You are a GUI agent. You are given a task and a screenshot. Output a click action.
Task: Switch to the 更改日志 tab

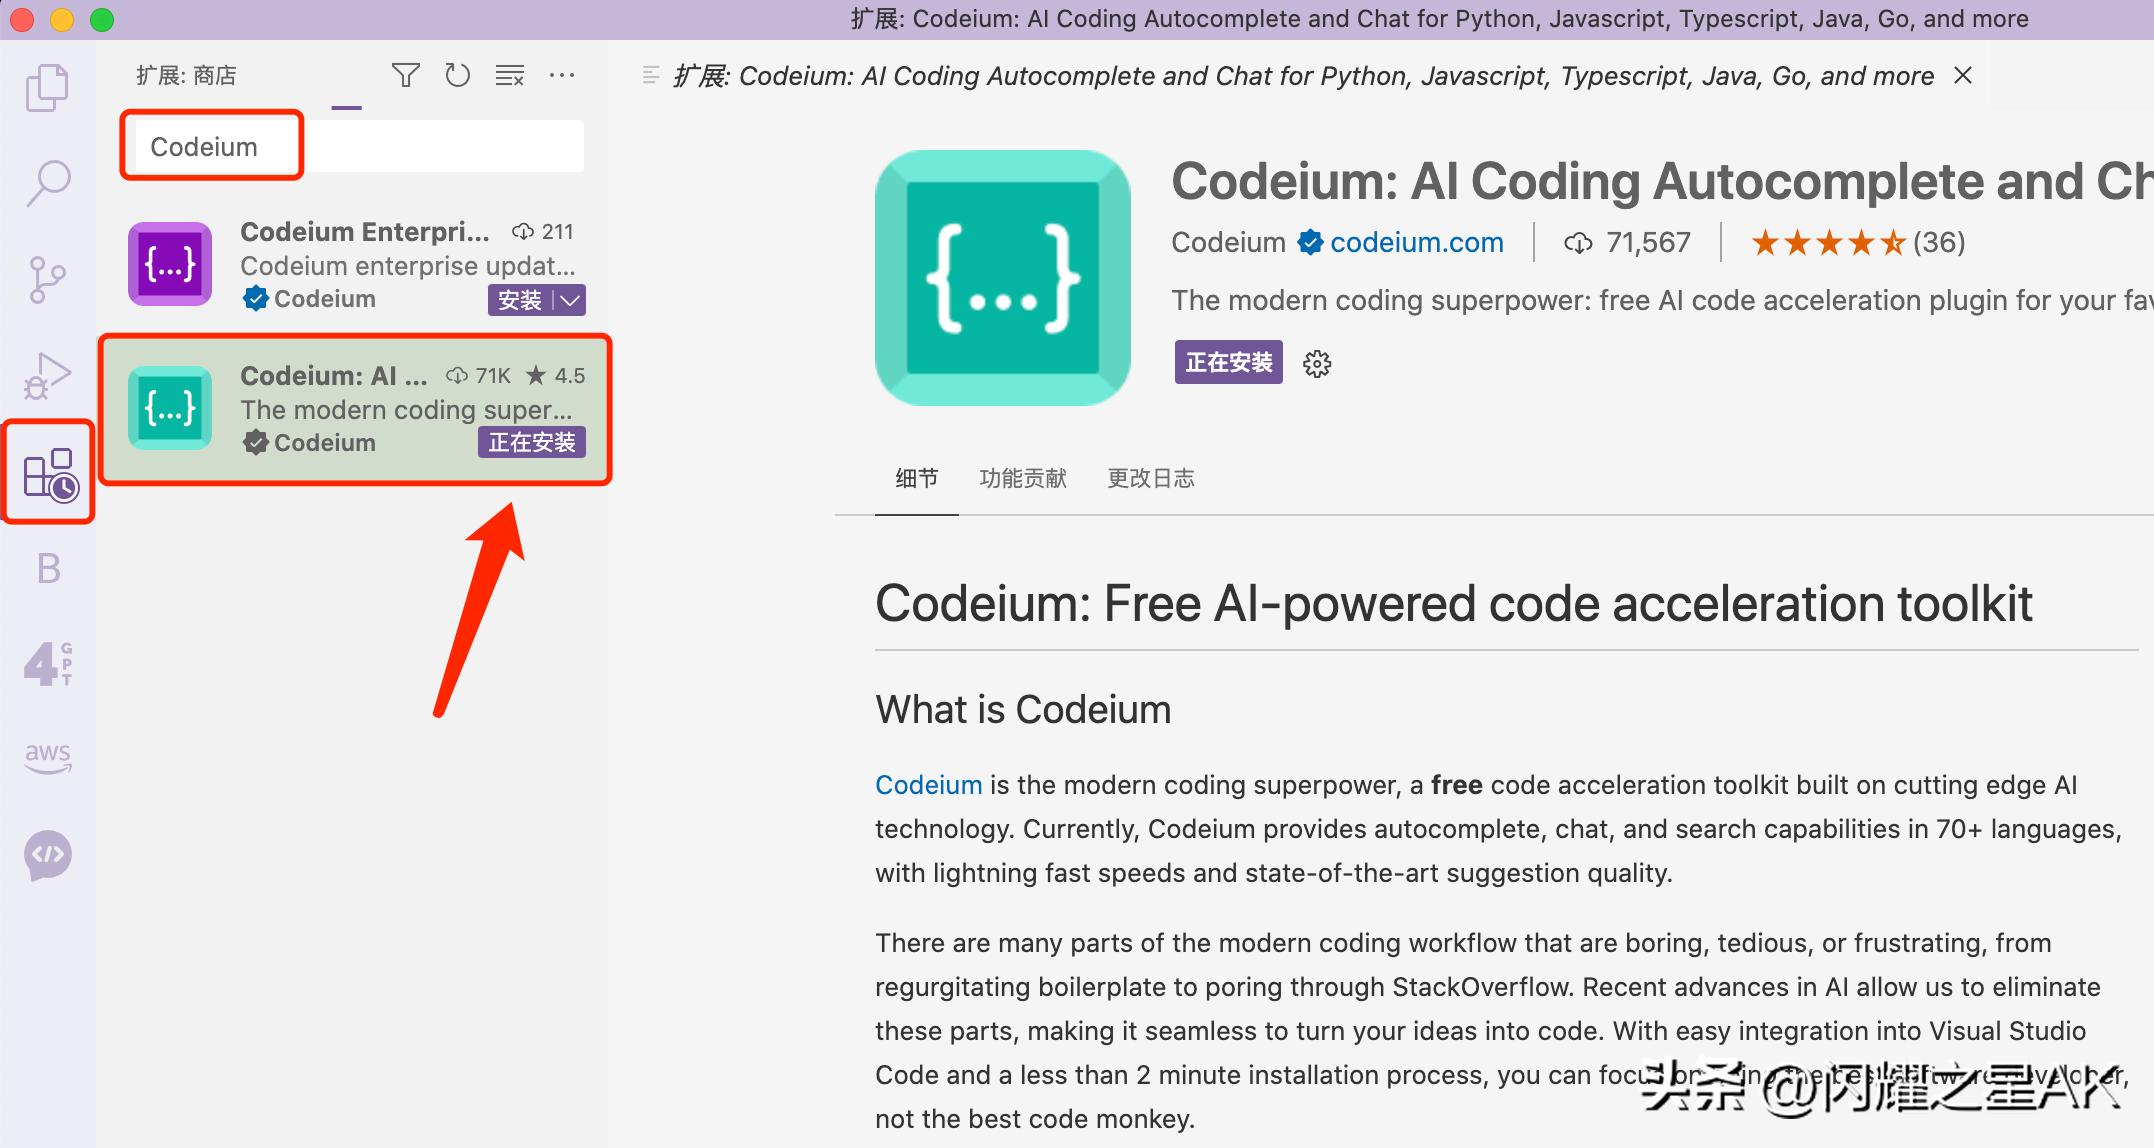tap(1151, 478)
